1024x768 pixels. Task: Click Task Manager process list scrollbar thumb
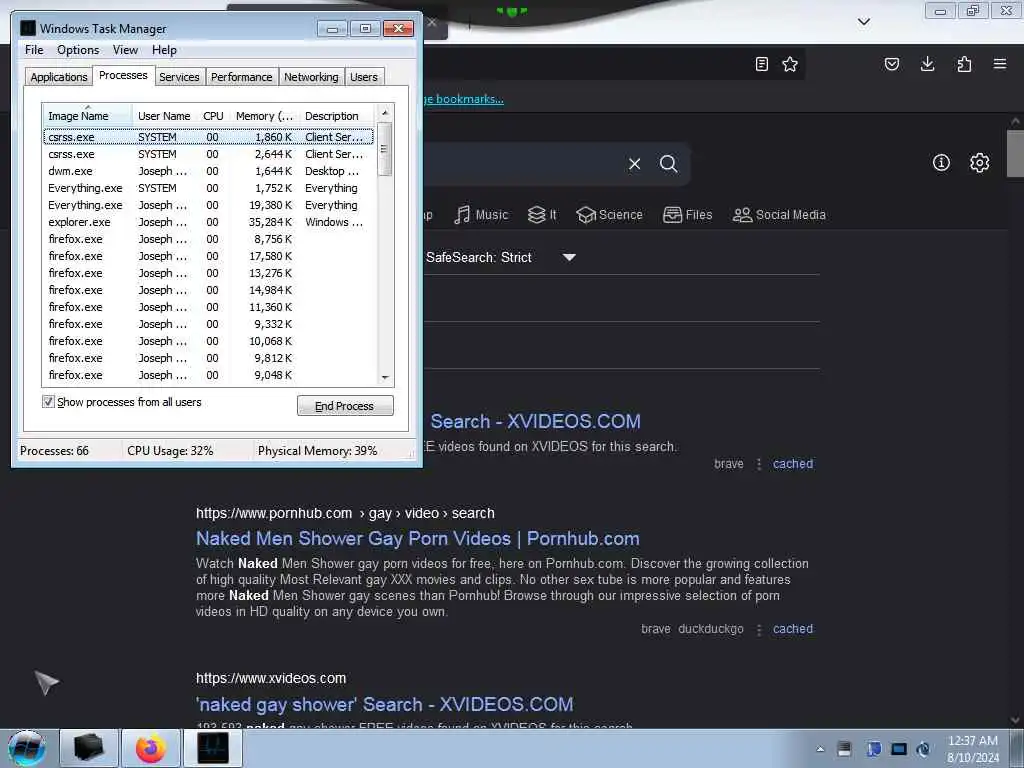coord(385,149)
